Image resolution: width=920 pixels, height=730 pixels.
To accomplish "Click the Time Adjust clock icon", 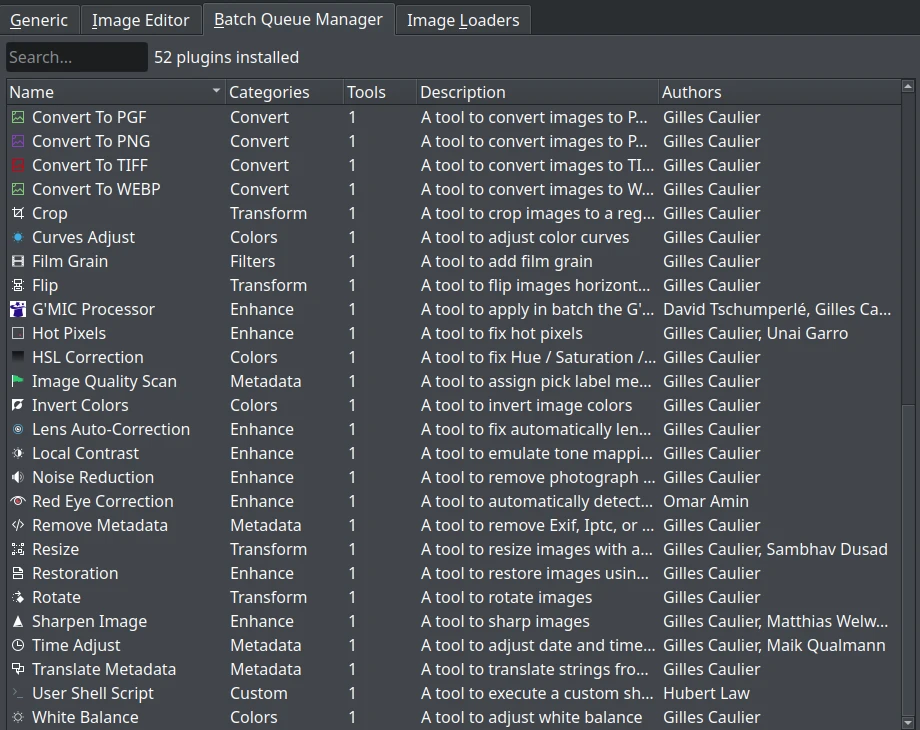I will pyautogui.click(x=18, y=645).
